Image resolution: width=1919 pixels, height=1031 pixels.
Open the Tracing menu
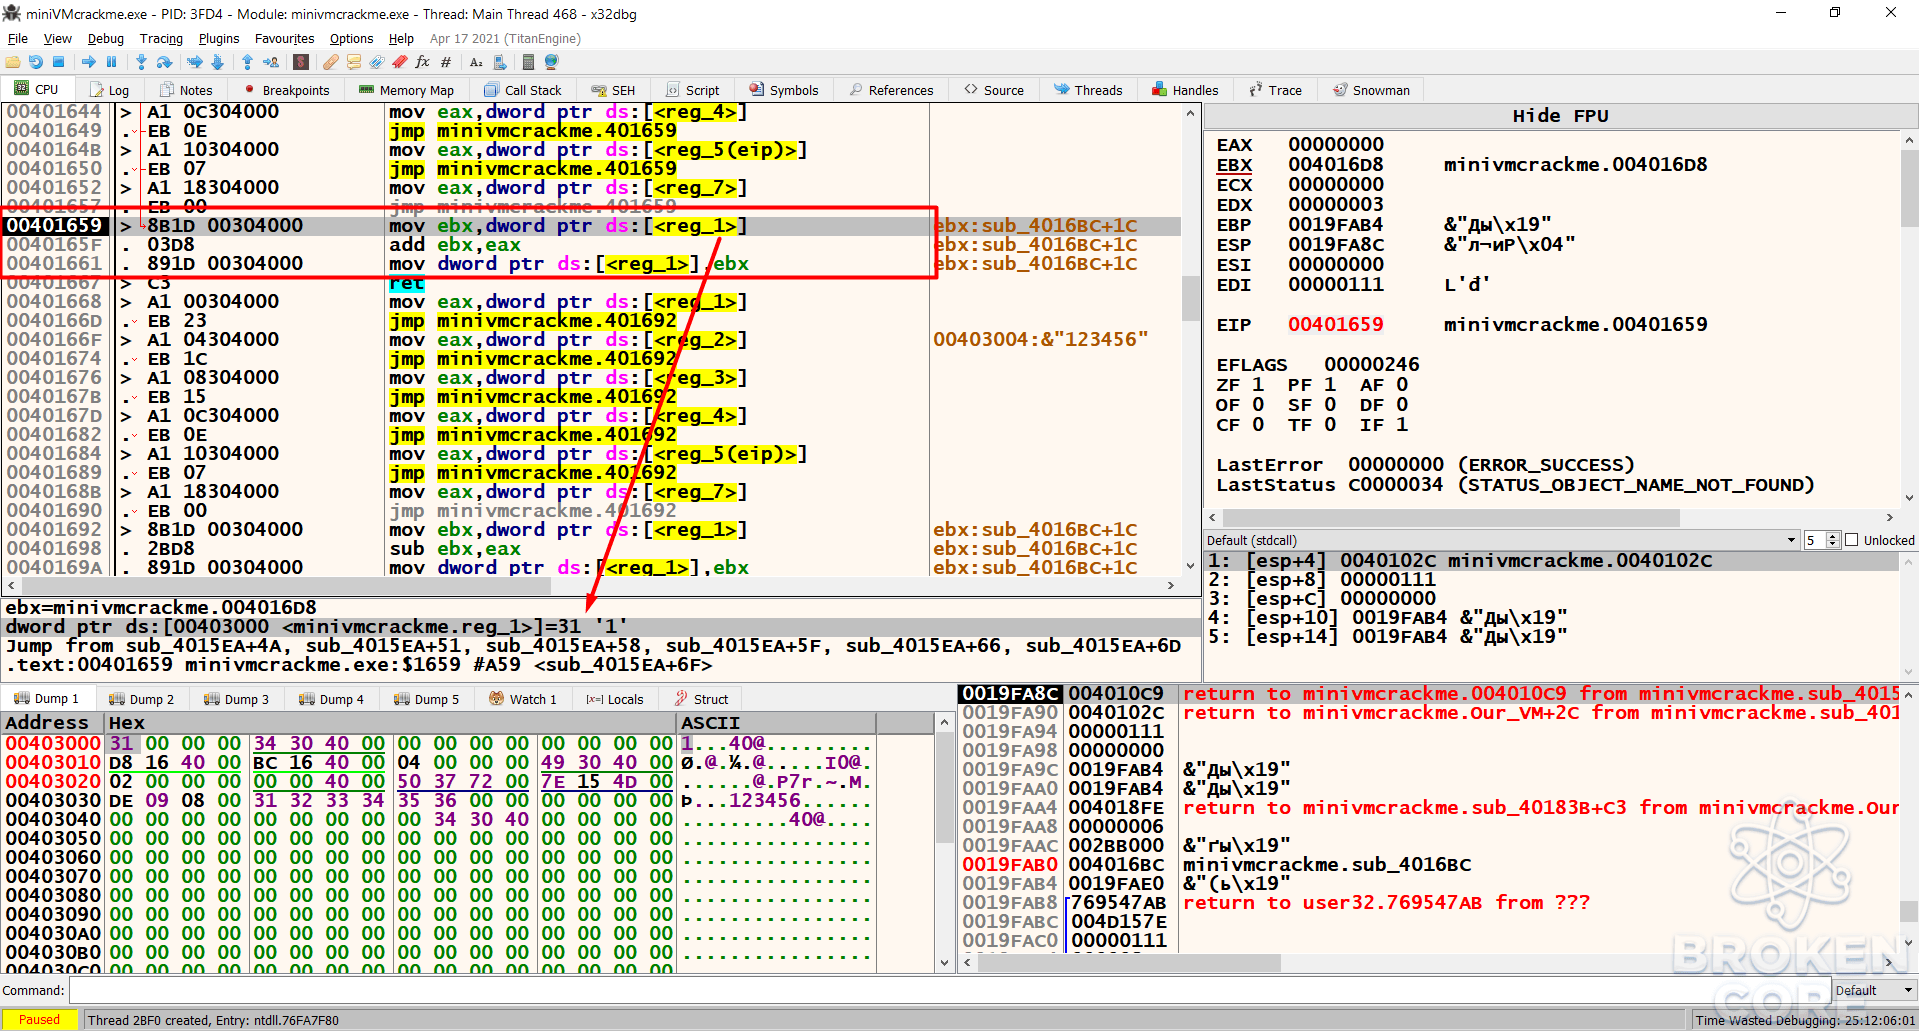click(x=161, y=38)
